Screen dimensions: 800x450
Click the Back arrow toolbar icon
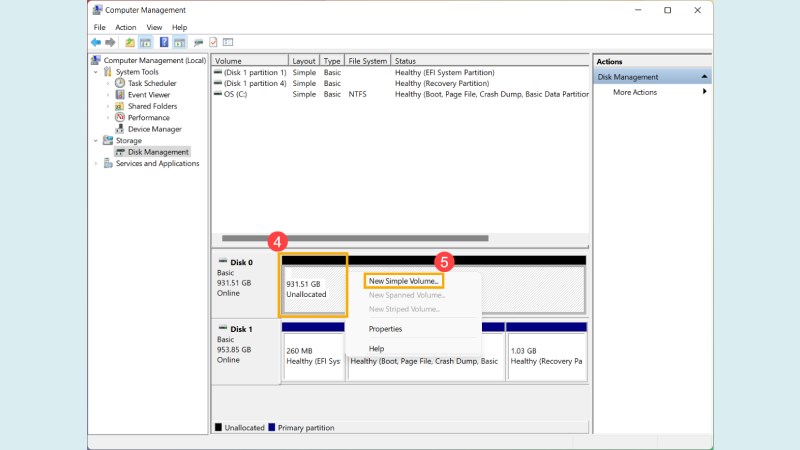point(95,42)
